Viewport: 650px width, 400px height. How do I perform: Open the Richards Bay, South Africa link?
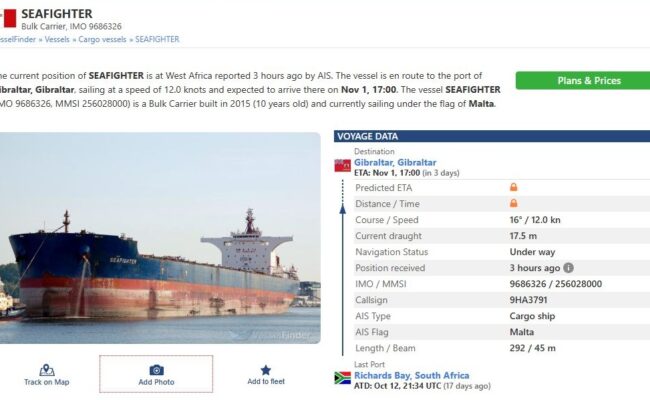coord(413,375)
